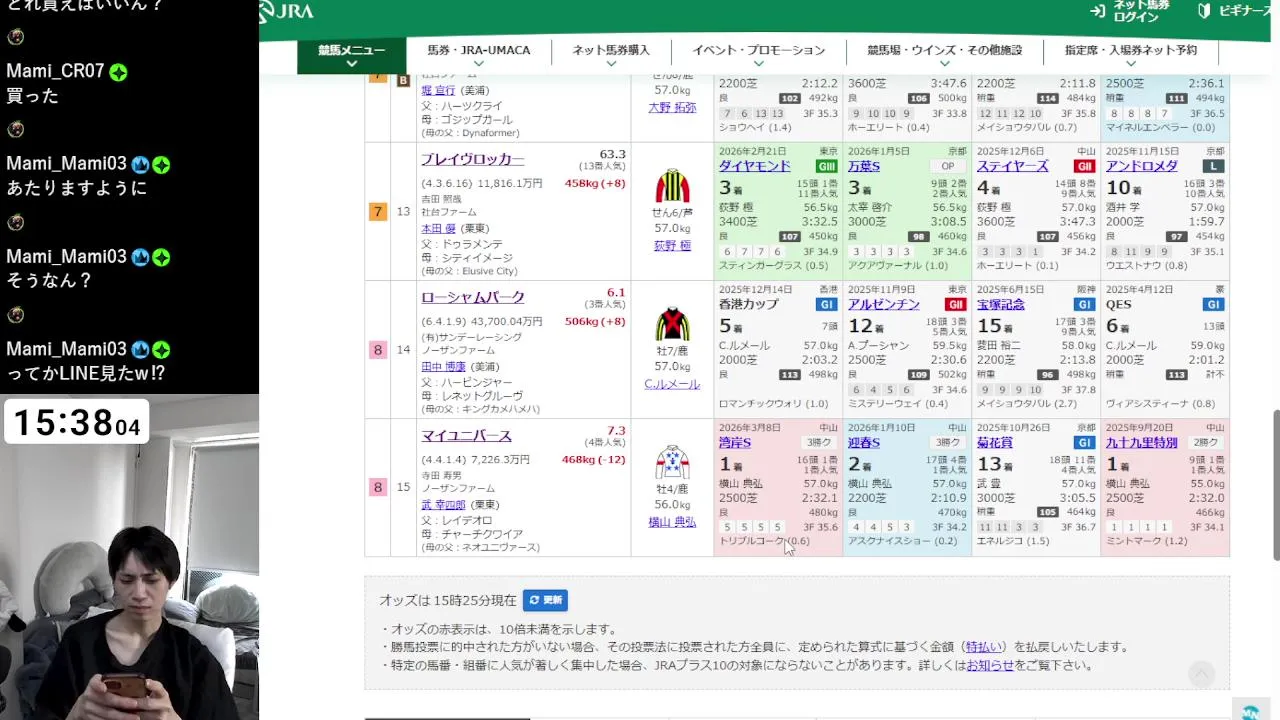Click the GI badge beside 菊花賞
Viewport: 1280px width, 720px height.
[x=1084, y=442]
